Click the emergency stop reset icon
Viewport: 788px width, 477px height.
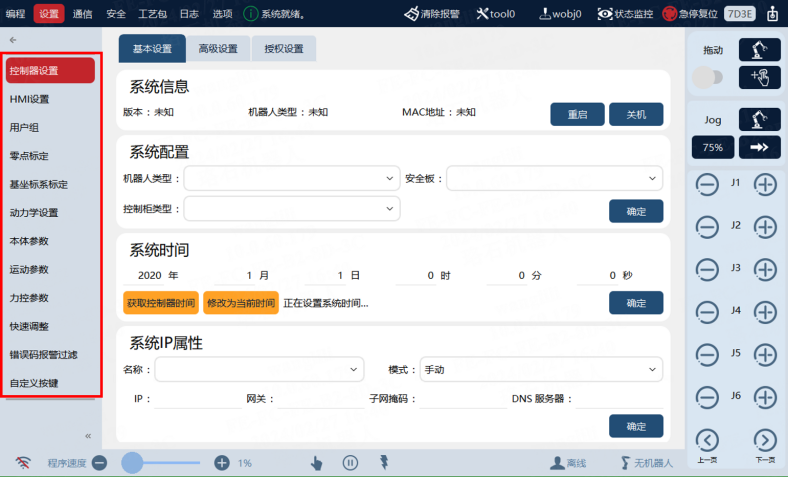[x=669, y=14]
